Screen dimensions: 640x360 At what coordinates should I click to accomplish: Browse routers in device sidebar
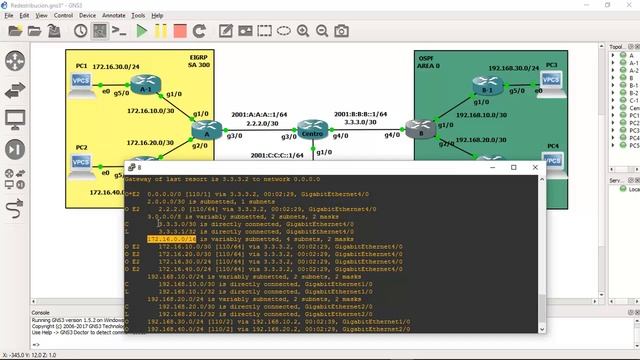[x=15, y=60]
